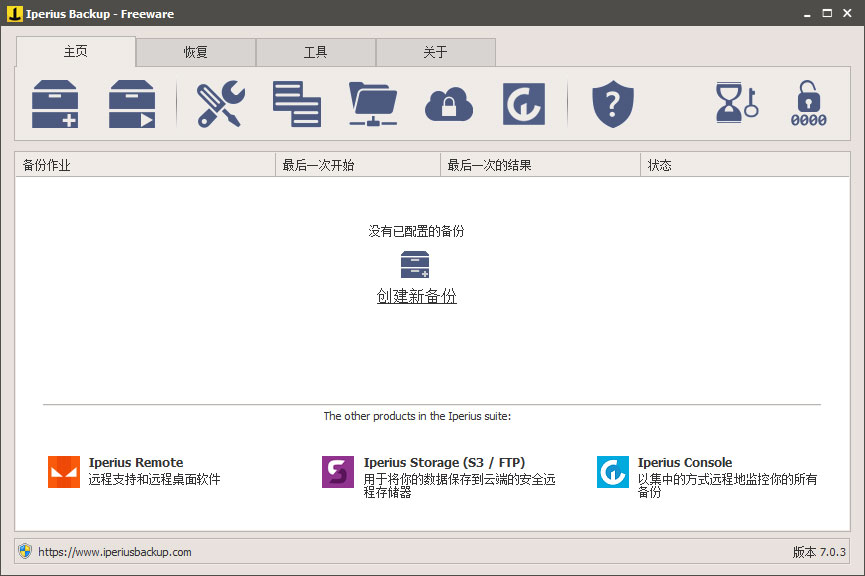The width and height of the screenshot is (865, 576).
Task: Open help via shield question mark icon
Action: pos(612,104)
